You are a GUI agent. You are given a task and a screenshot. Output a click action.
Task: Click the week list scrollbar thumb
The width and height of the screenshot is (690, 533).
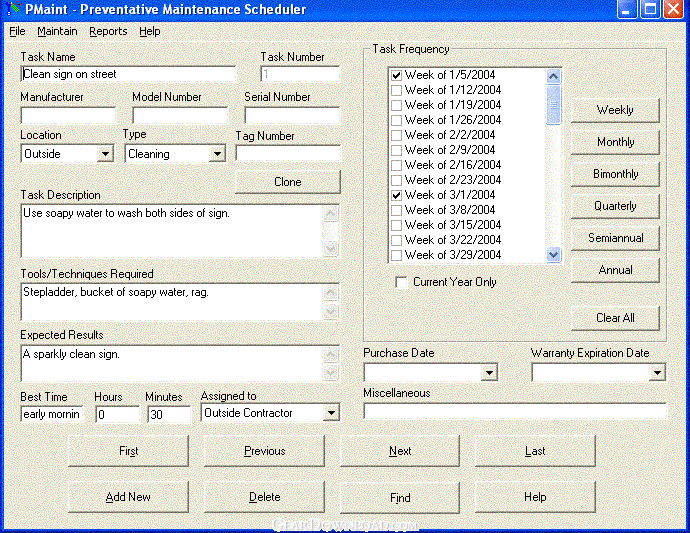[x=554, y=105]
